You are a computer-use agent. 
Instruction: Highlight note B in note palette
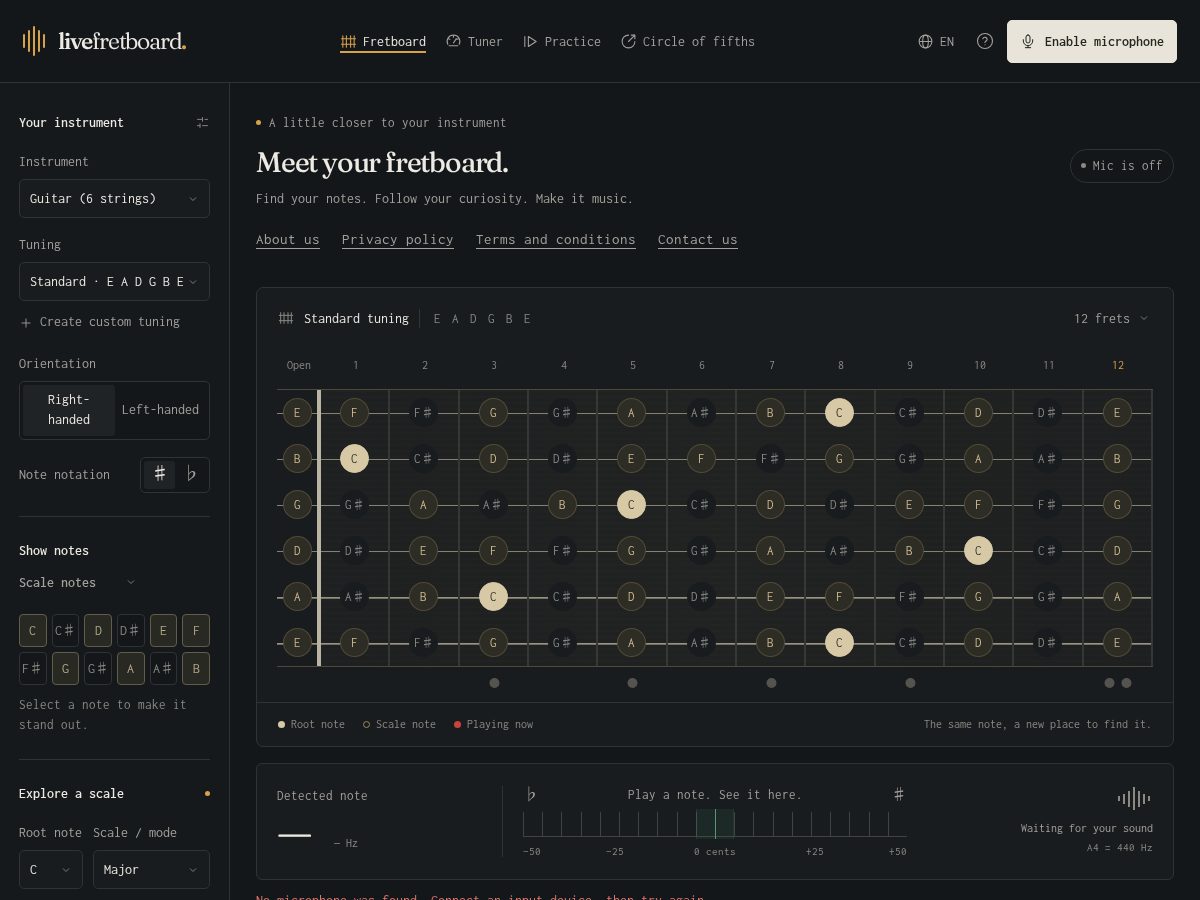[x=196, y=668]
